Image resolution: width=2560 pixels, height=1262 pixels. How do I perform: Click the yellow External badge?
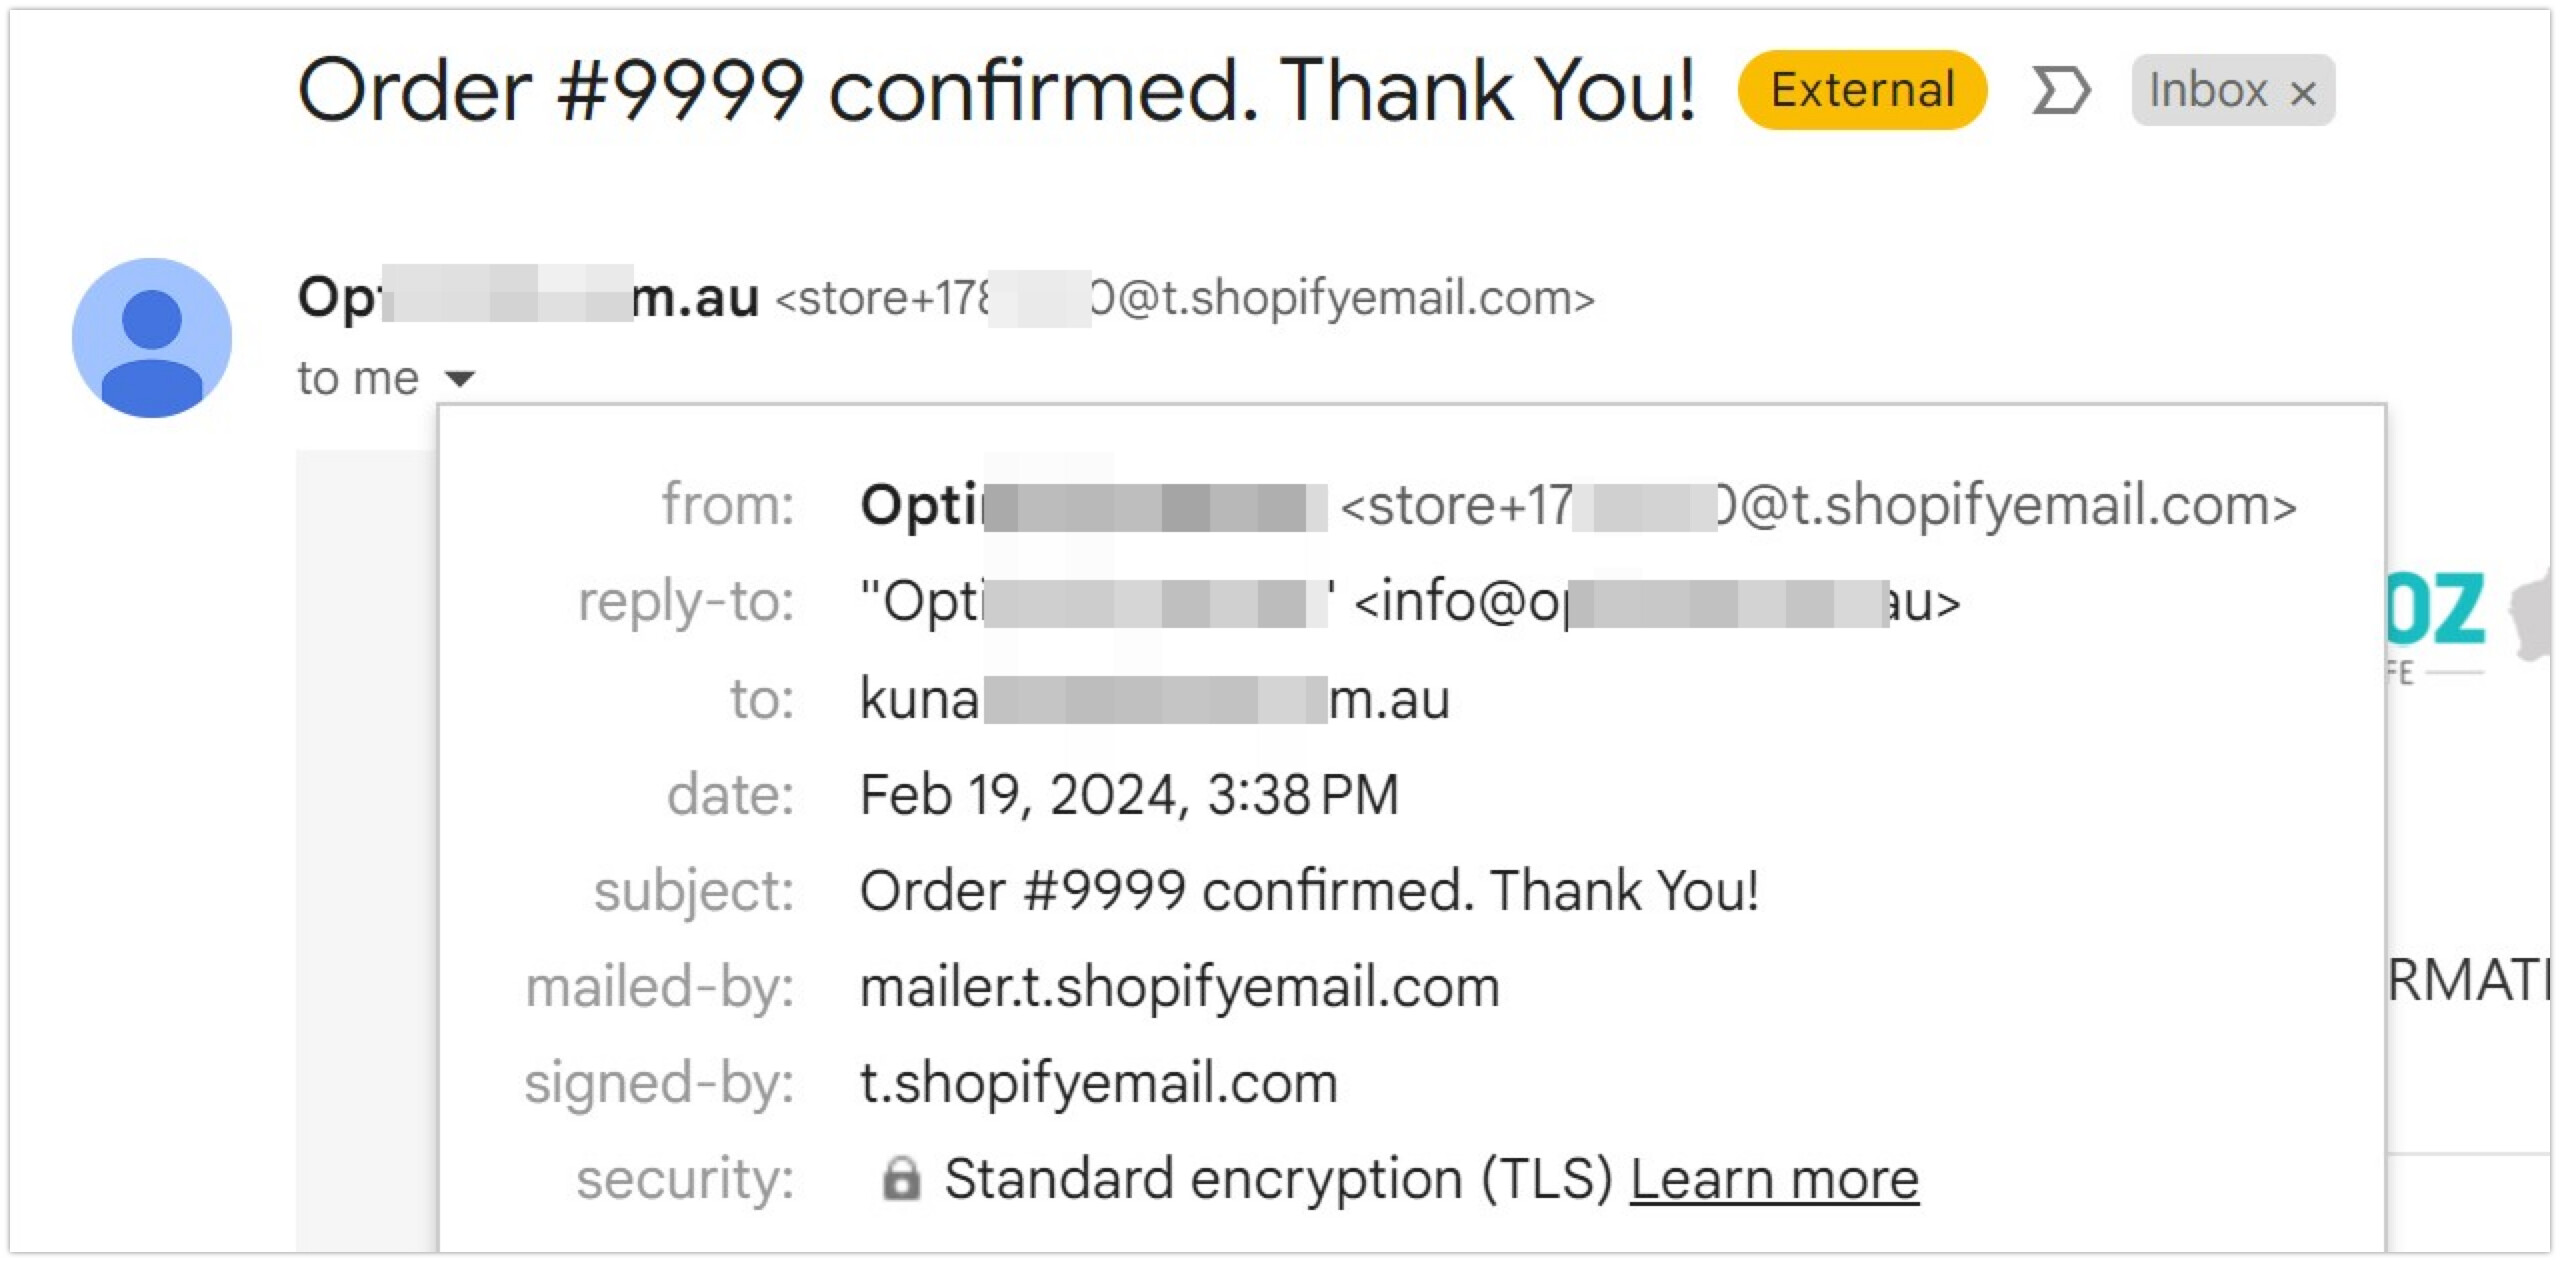click(1862, 90)
